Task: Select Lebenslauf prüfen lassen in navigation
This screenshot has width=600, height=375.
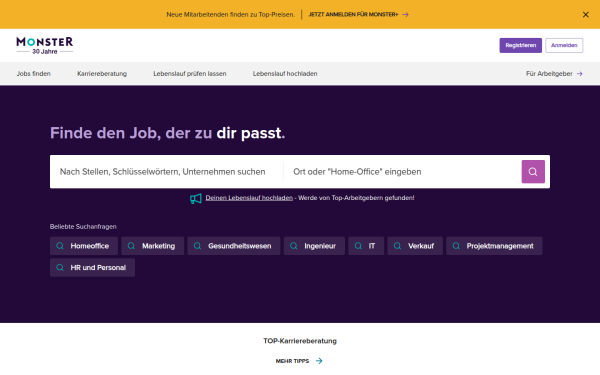Action: [x=190, y=74]
